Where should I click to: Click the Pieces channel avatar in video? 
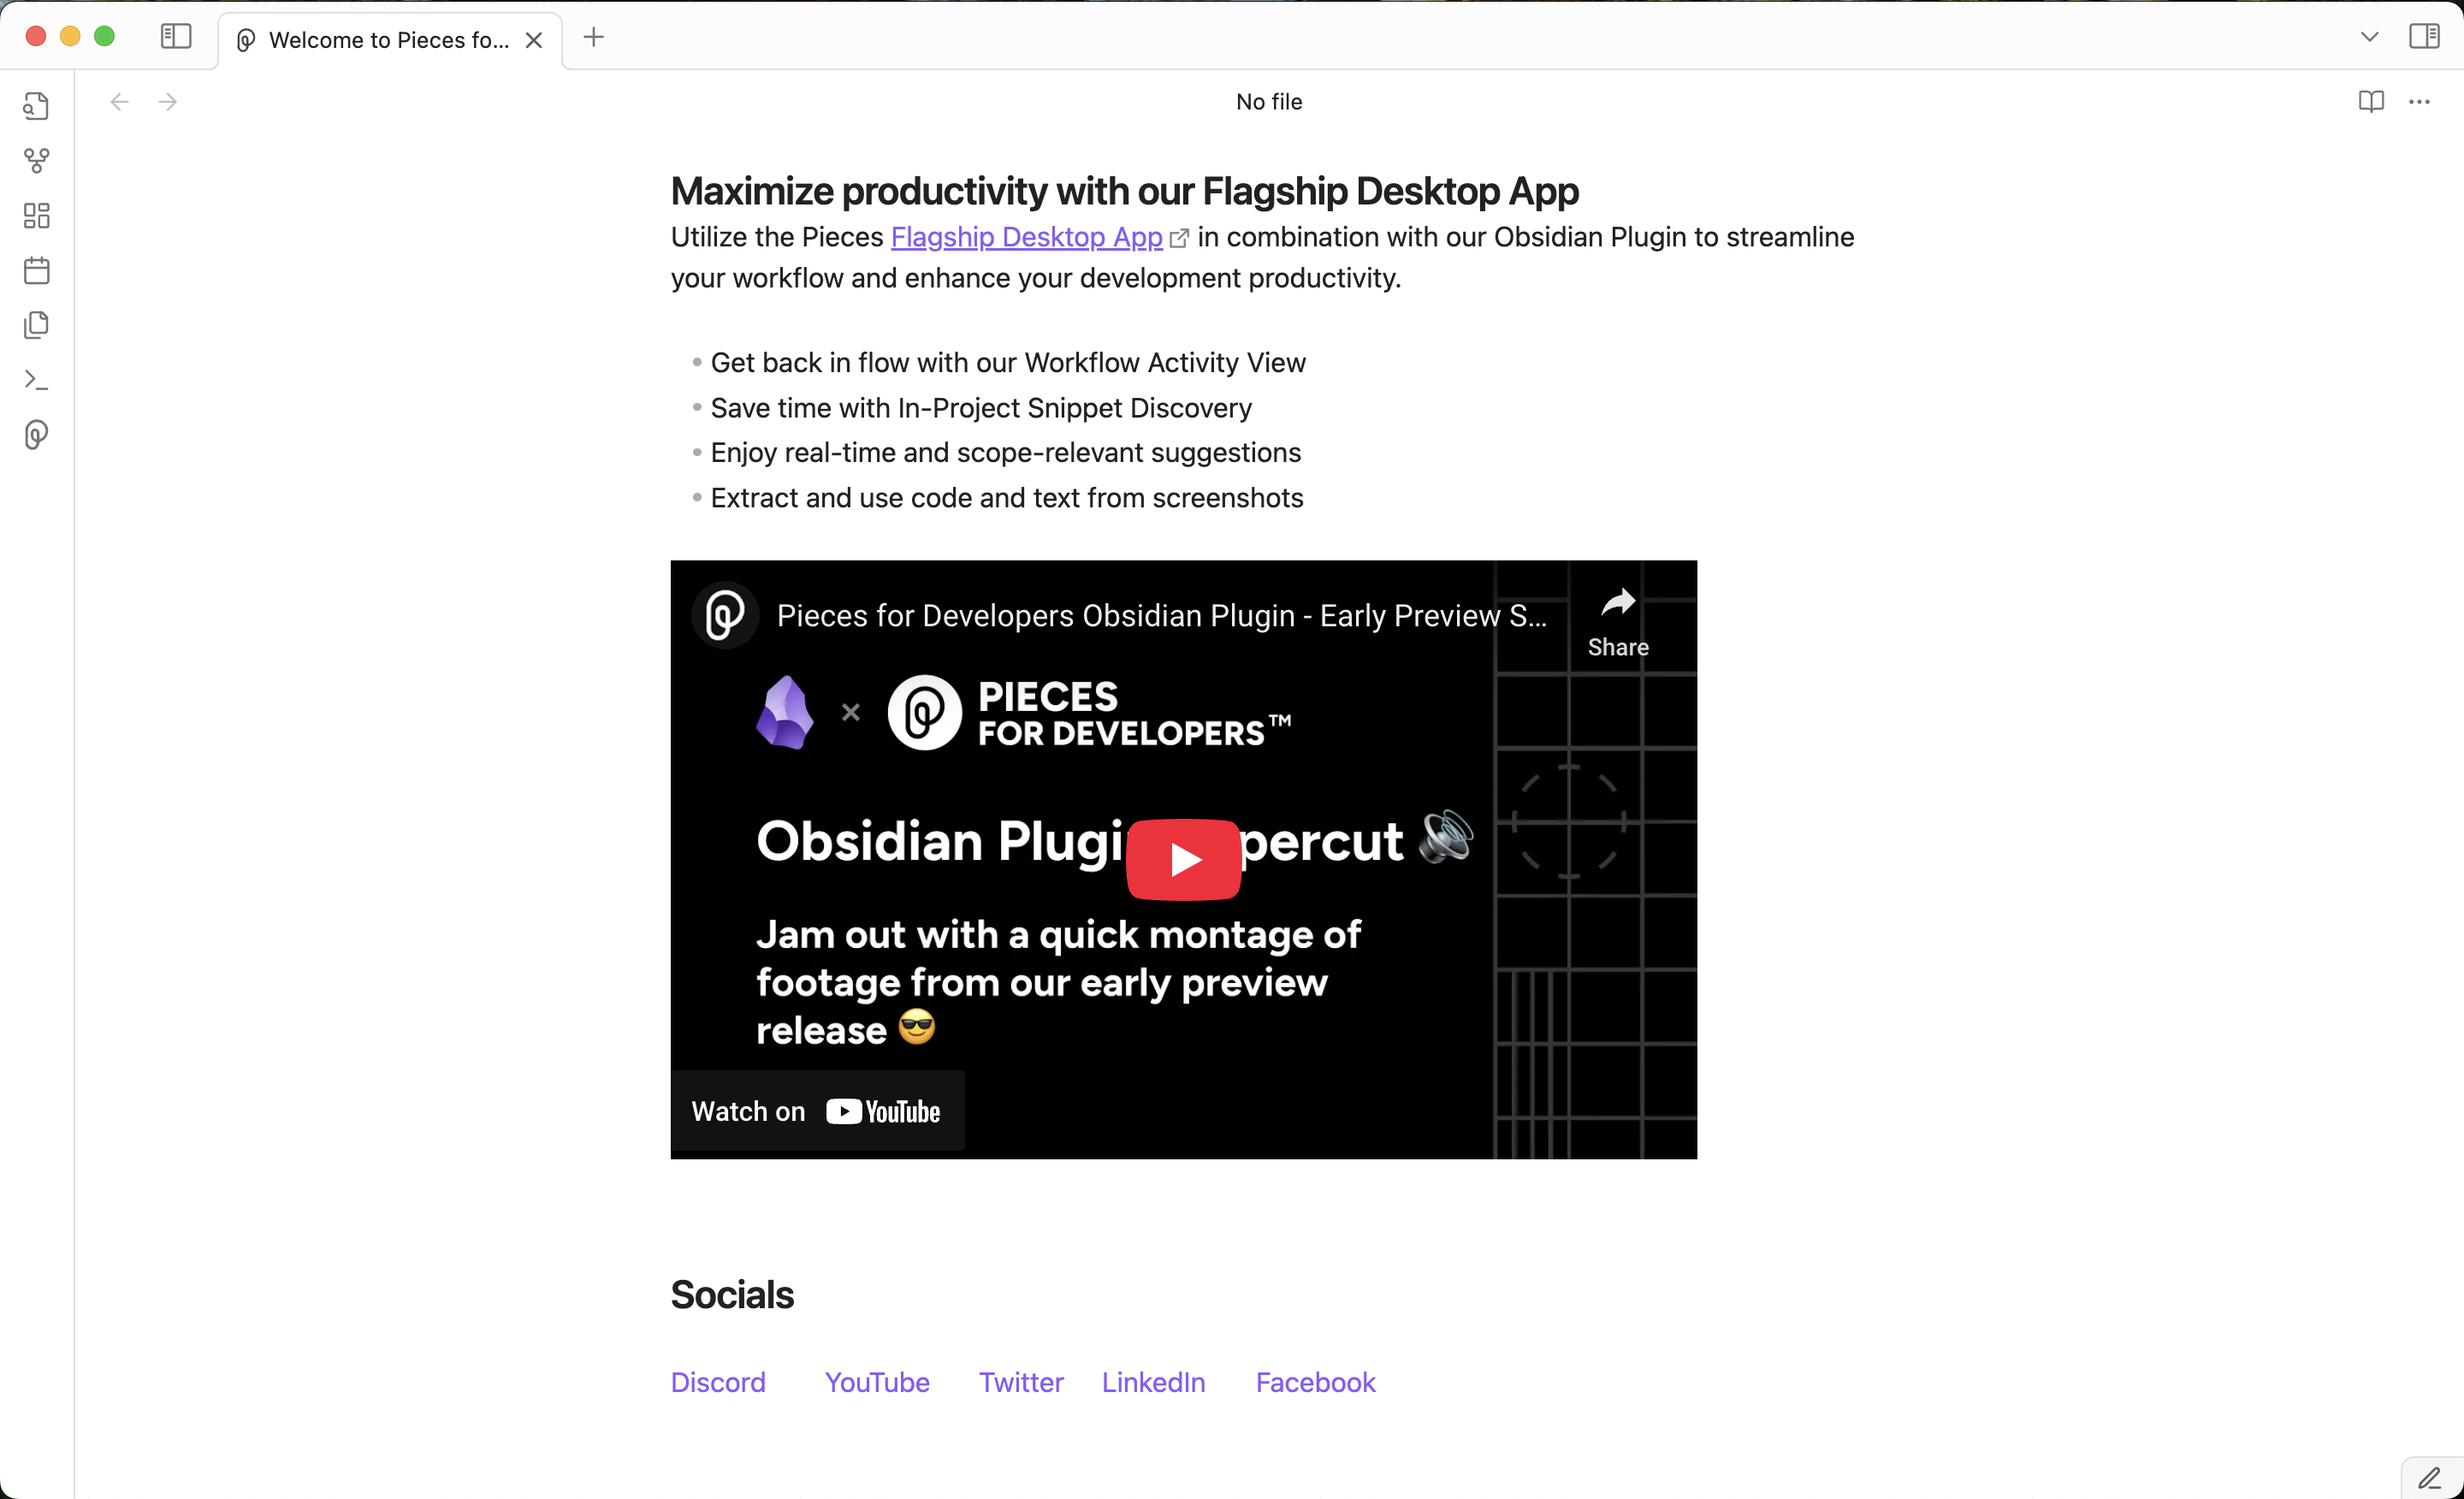725,615
